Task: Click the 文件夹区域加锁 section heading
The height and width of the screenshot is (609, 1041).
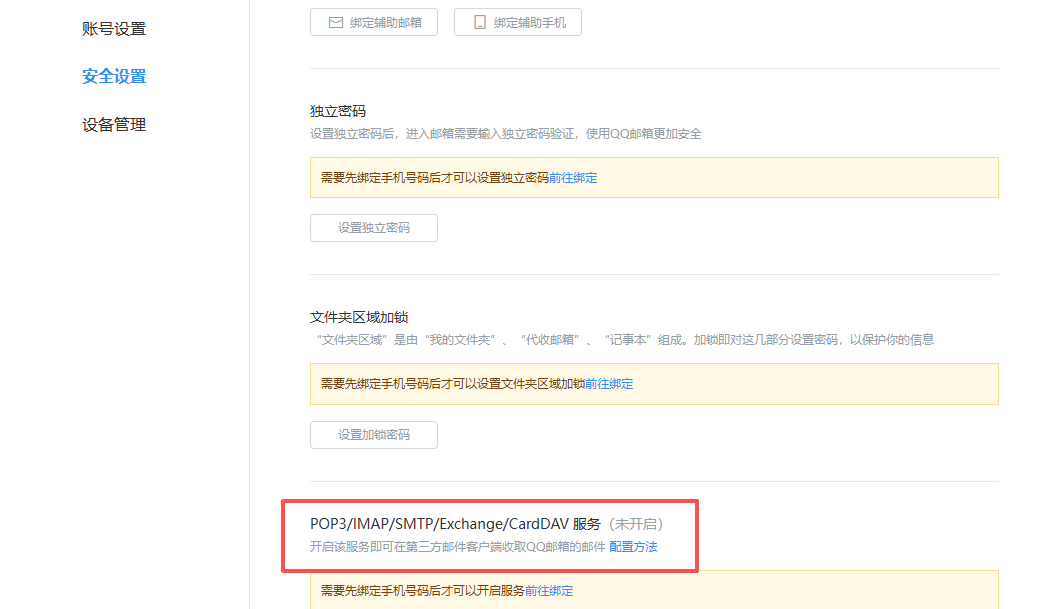Action: click(x=359, y=318)
